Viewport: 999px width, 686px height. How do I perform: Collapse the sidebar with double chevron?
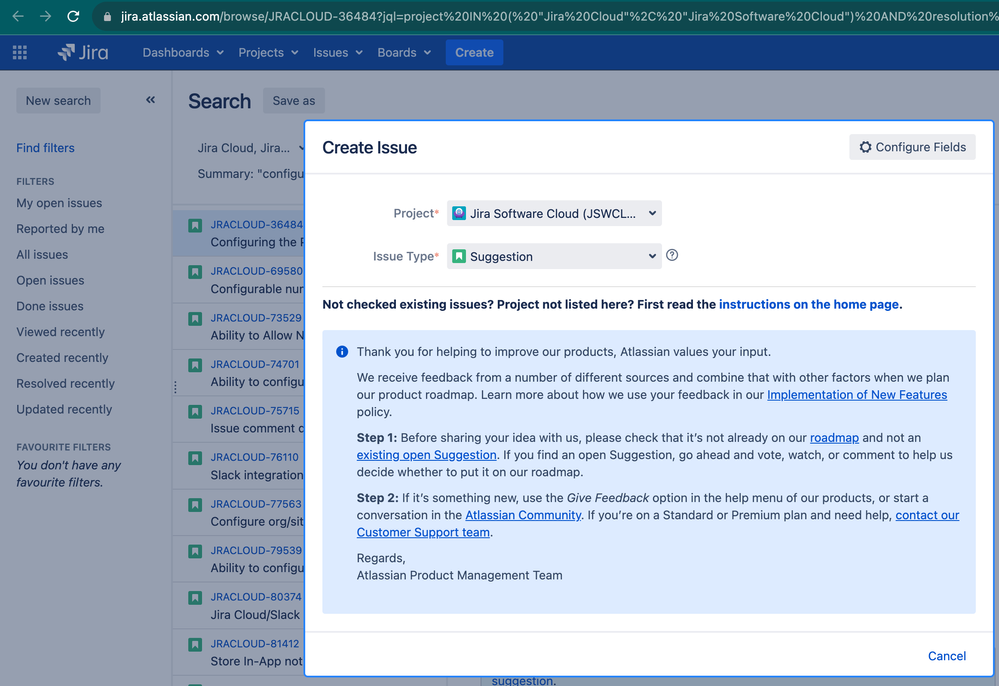click(150, 99)
